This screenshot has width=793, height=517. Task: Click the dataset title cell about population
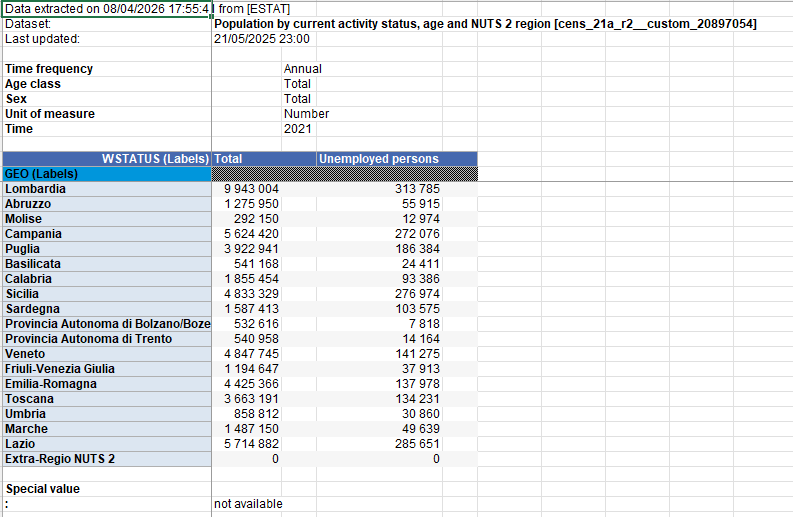(x=485, y=24)
